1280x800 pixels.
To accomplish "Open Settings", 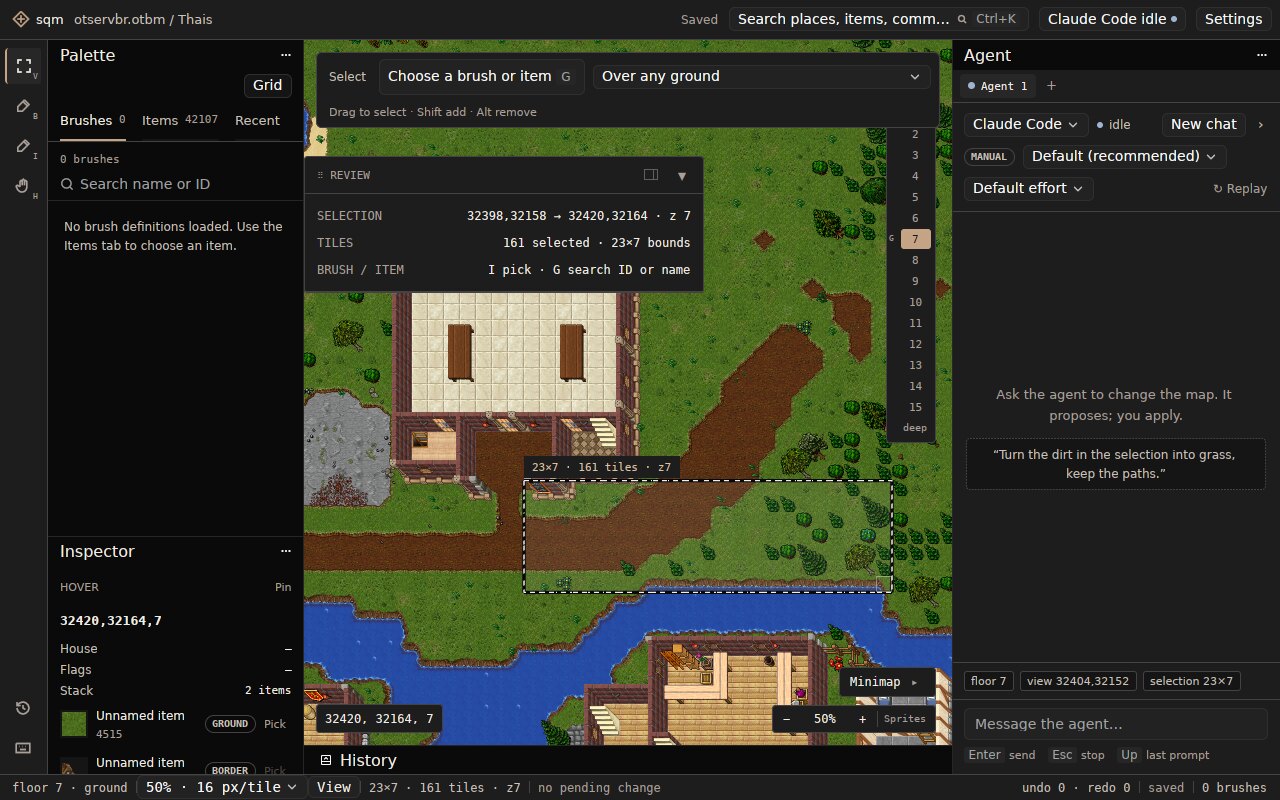I will click(1234, 19).
